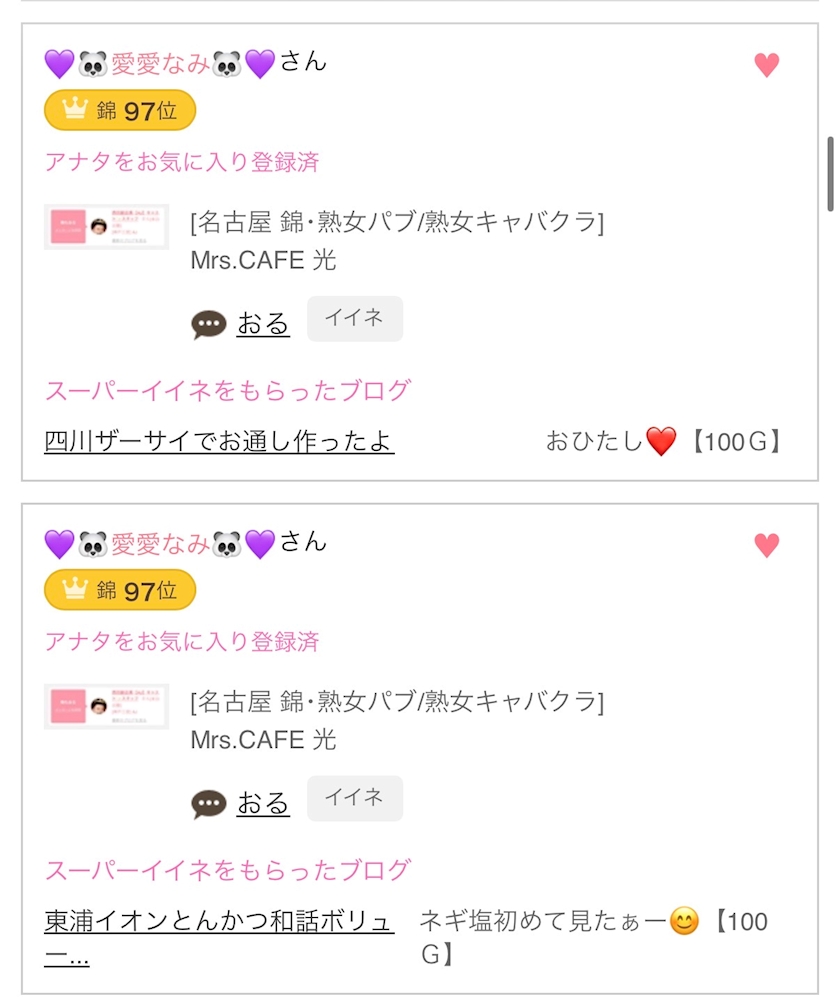Select Mrs.CAFE 光 shop name, second card
The image size is (840, 1006).
tap(263, 740)
